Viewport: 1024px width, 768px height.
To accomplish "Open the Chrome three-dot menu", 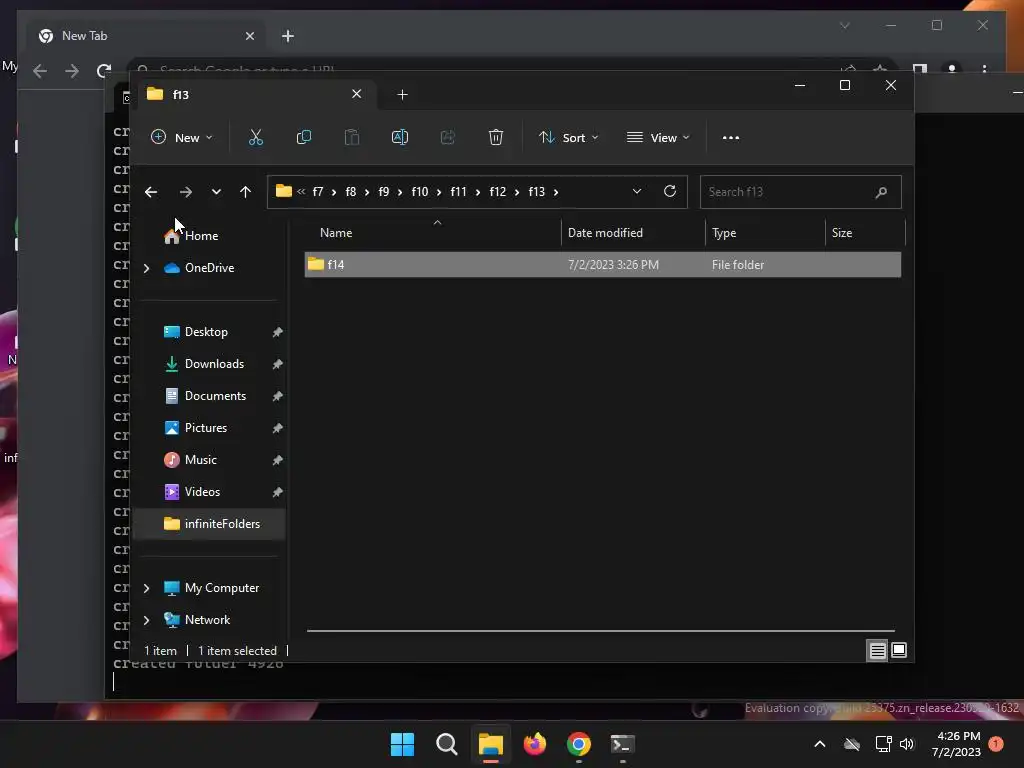I will 984,69.
